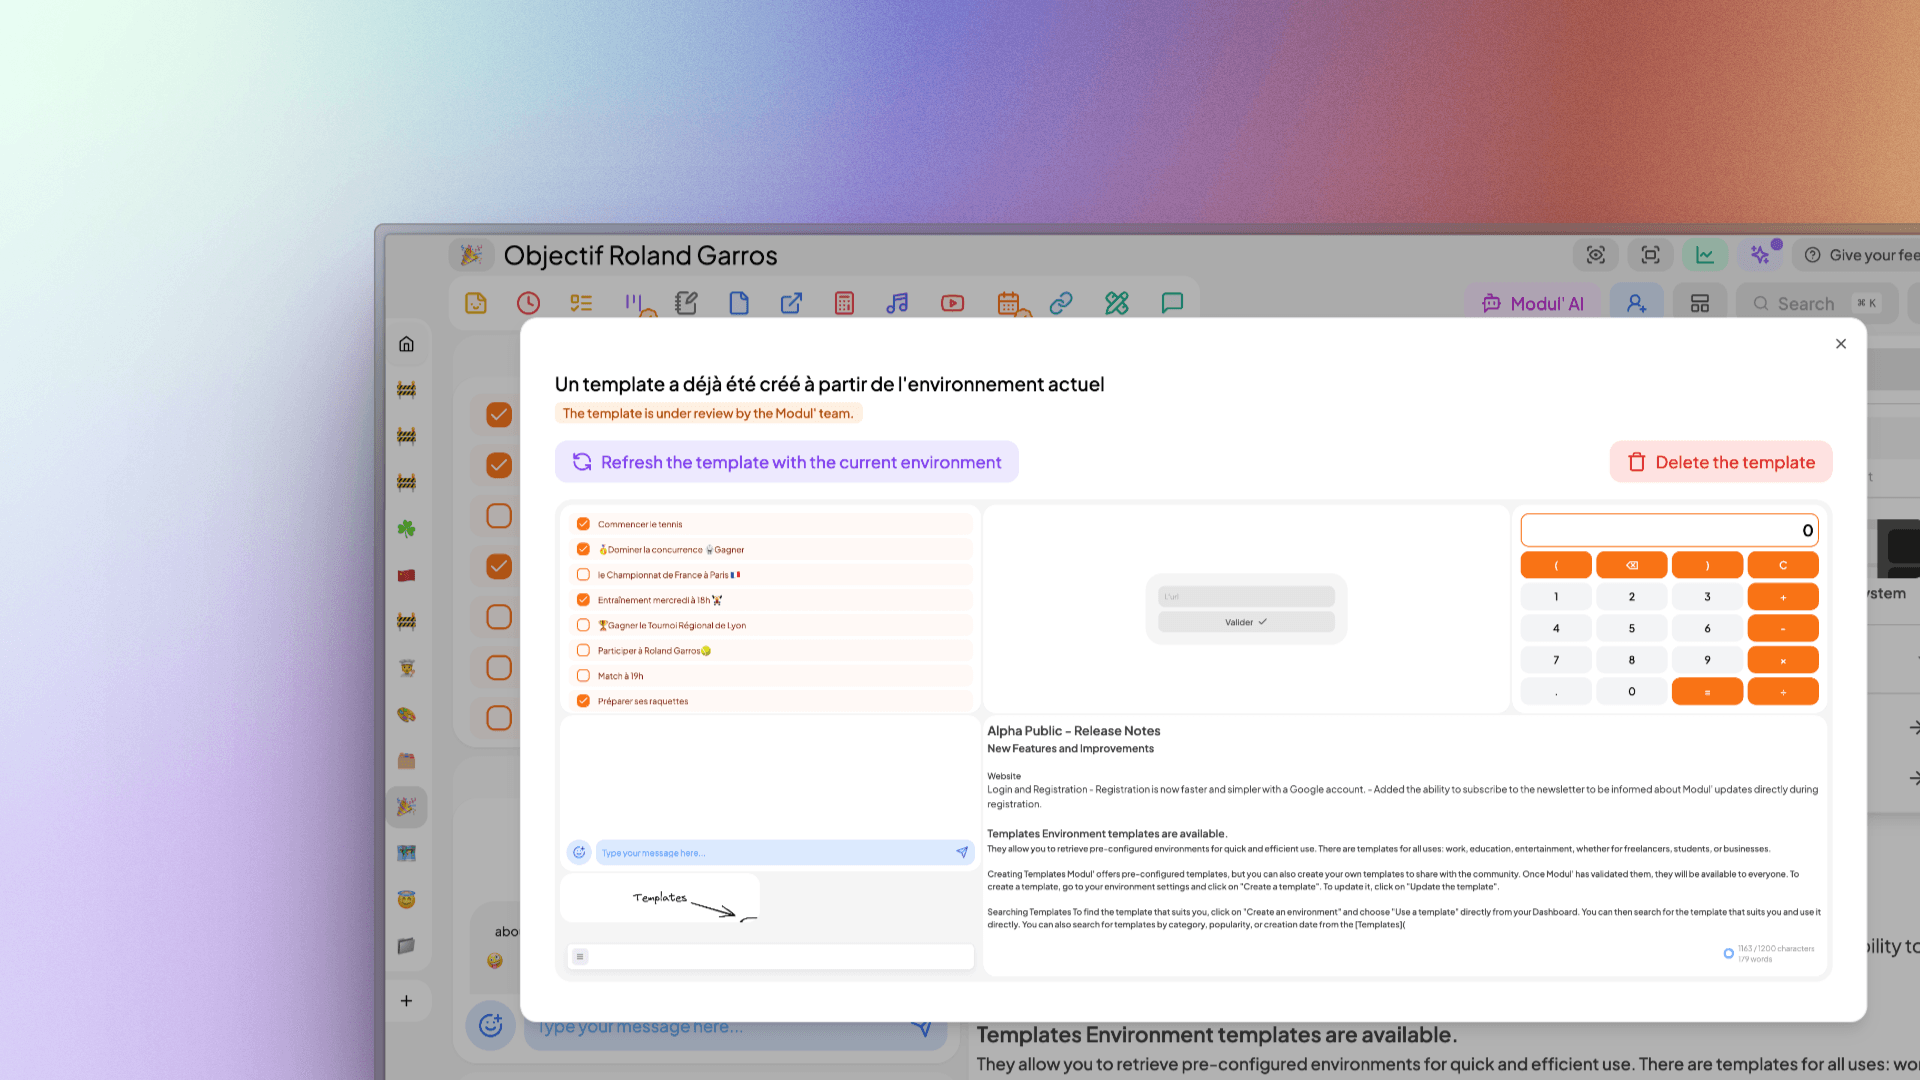The width and height of the screenshot is (1920, 1080).
Task: Click the add user invite icon
Action: pos(1637,303)
